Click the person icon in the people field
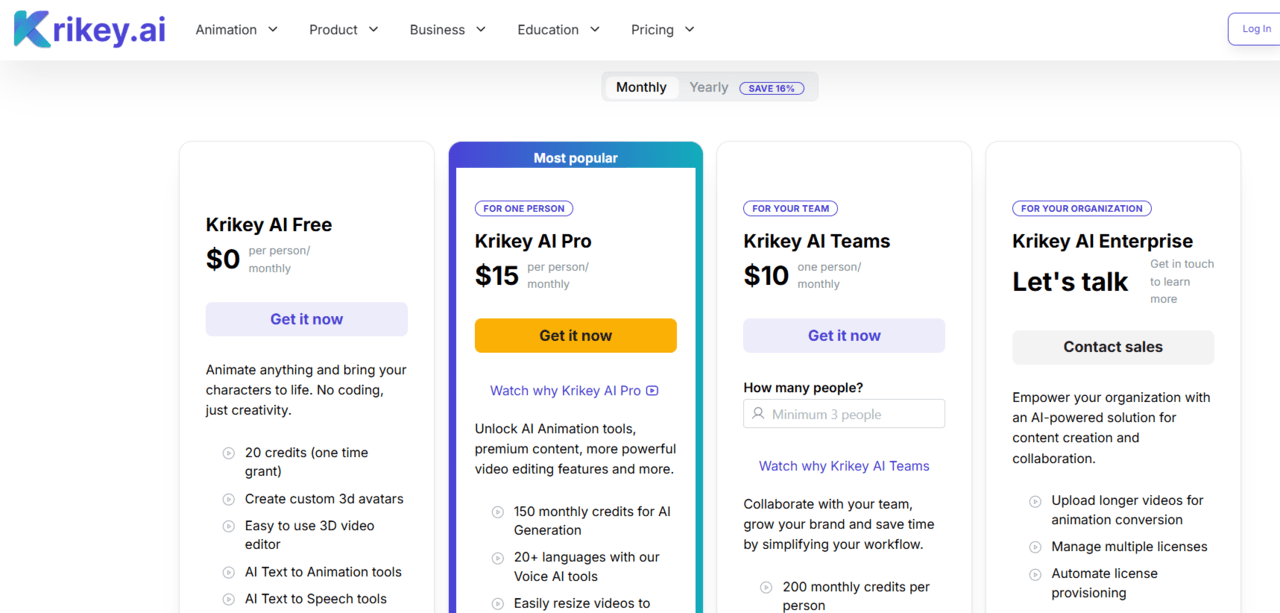This screenshot has width=1280, height=613. pyautogui.click(x=758, y=414)
